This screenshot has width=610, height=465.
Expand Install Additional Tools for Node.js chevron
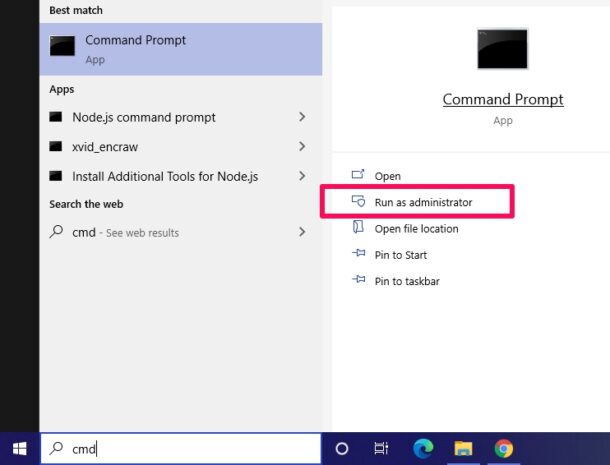(302, 176)
